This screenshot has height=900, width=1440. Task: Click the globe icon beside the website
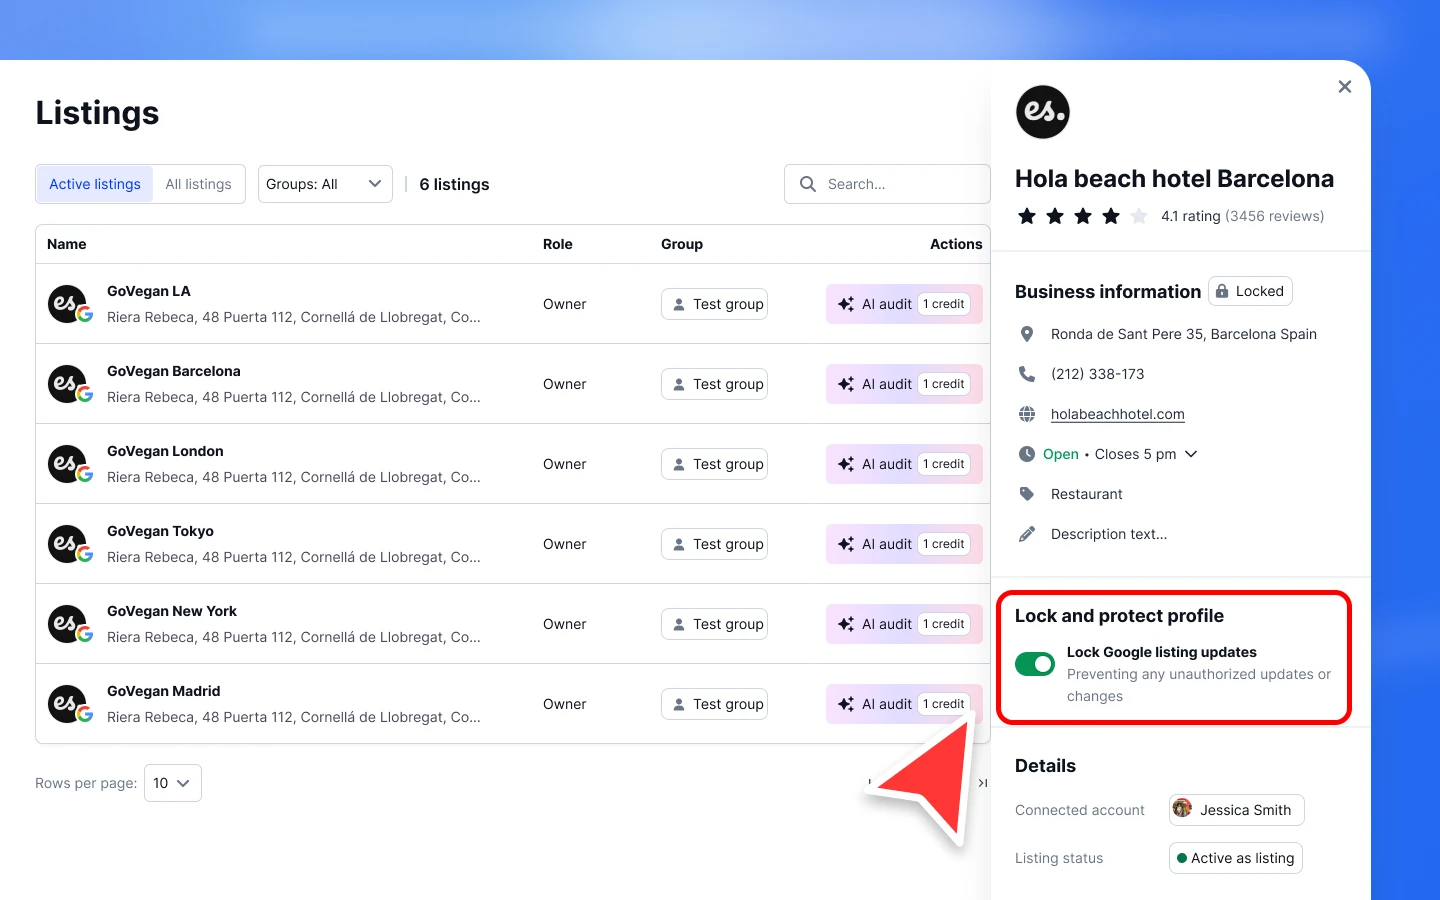[x=1027, y=413]
